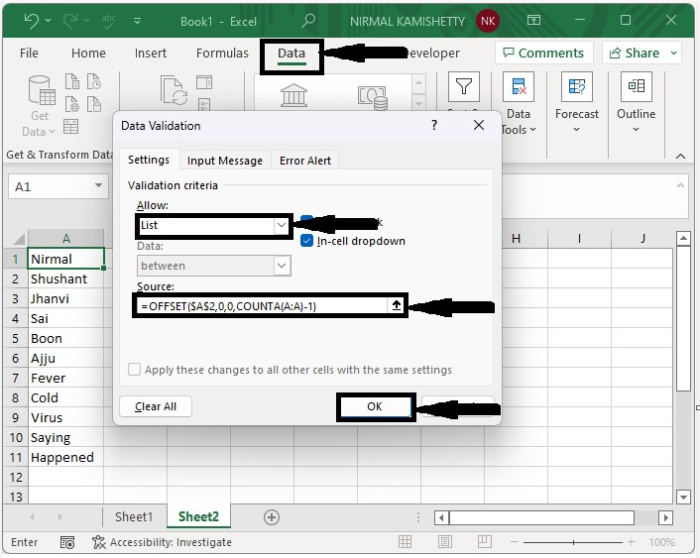Screen dimensions: 700x558
Task: Click the Source formula input field
Action: coord(260,306)
